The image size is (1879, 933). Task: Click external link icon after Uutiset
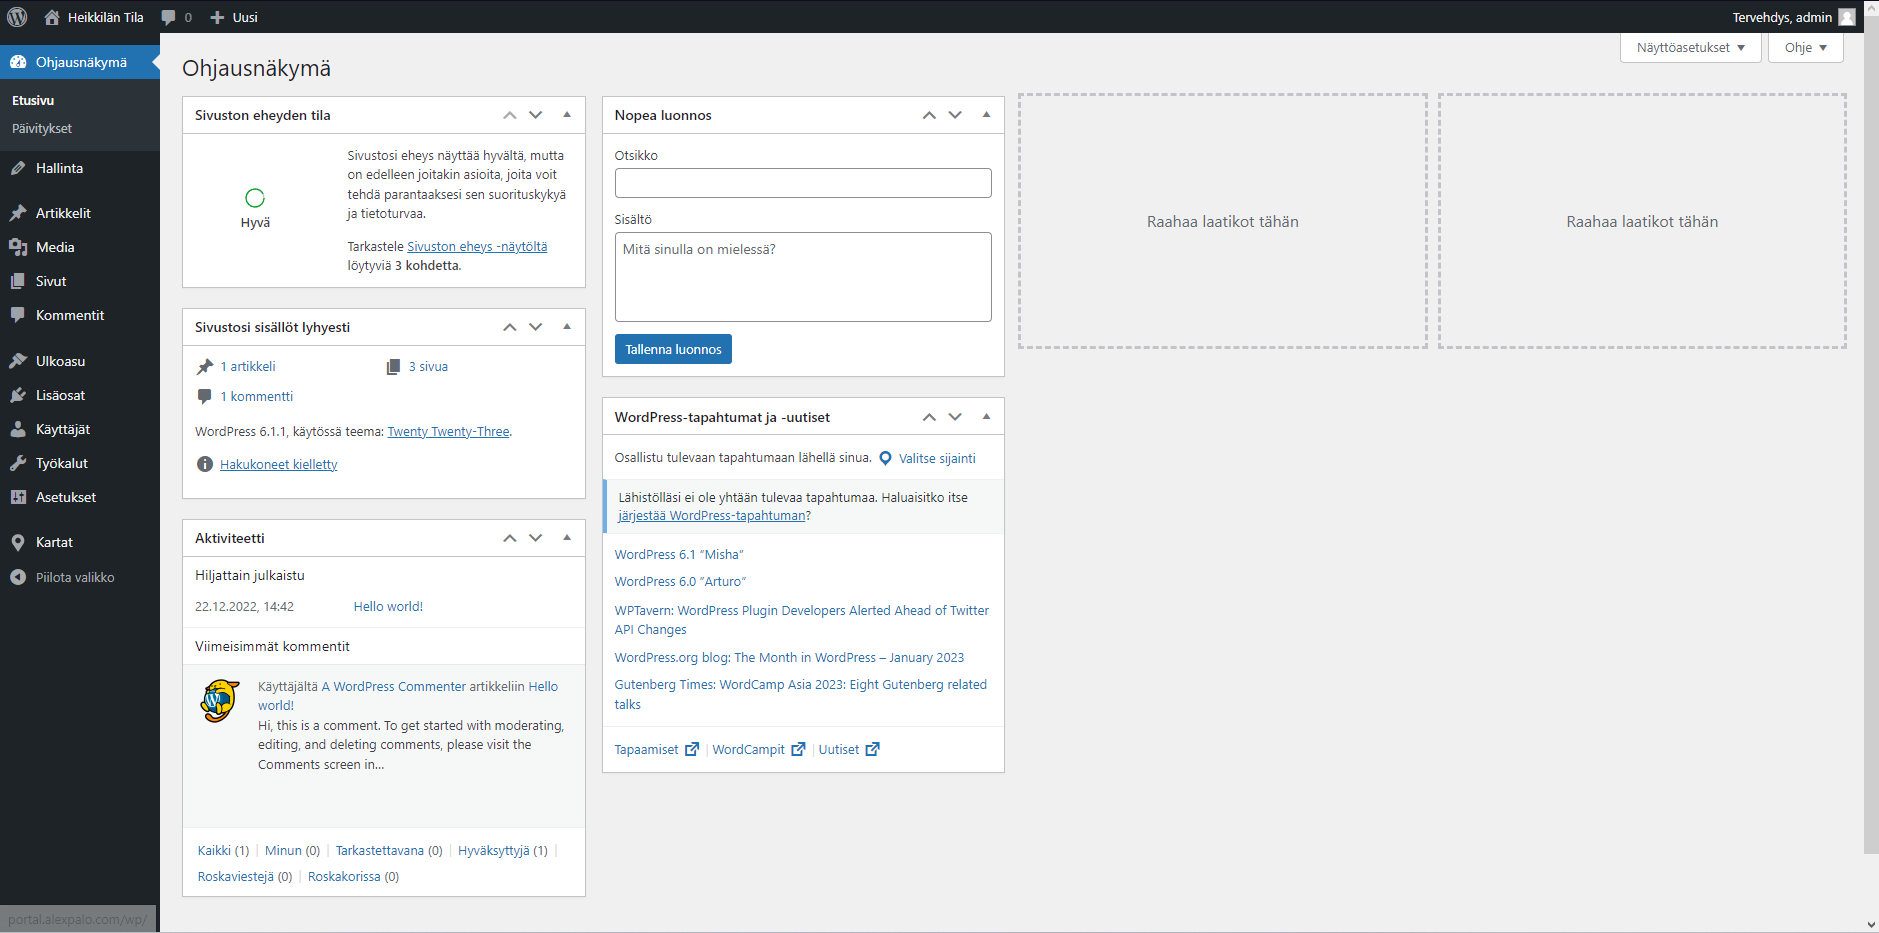pyautogui.click(x=872, y=749)
